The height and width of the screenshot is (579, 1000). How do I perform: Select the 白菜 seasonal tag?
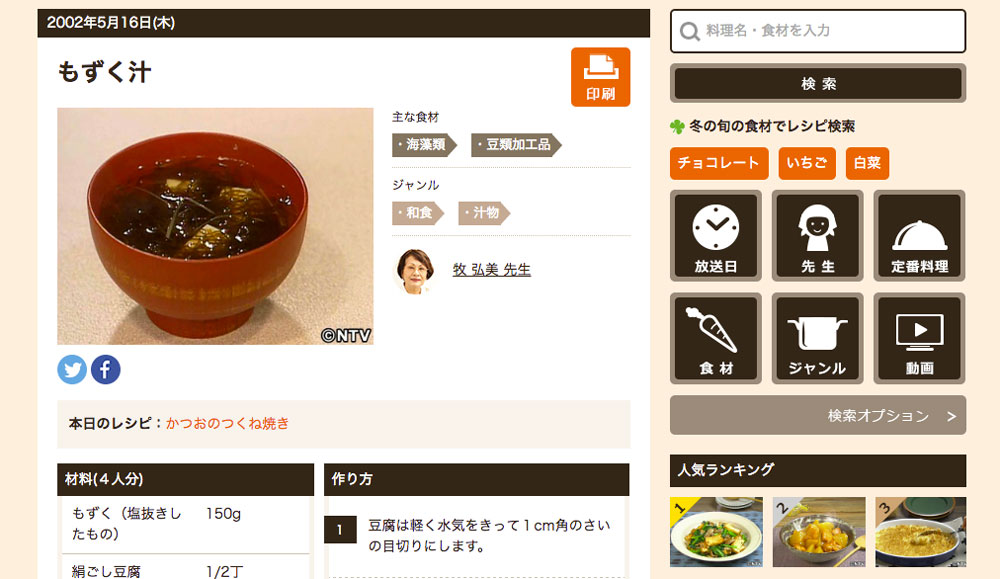click(x=867, y=163)
